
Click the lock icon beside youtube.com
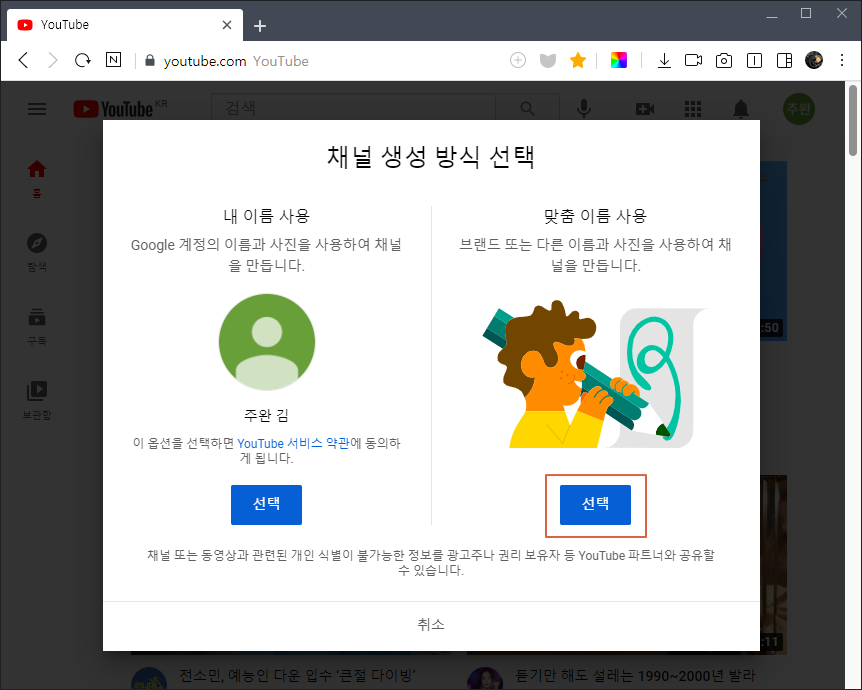pyautogui.click(x=150, y=60)
